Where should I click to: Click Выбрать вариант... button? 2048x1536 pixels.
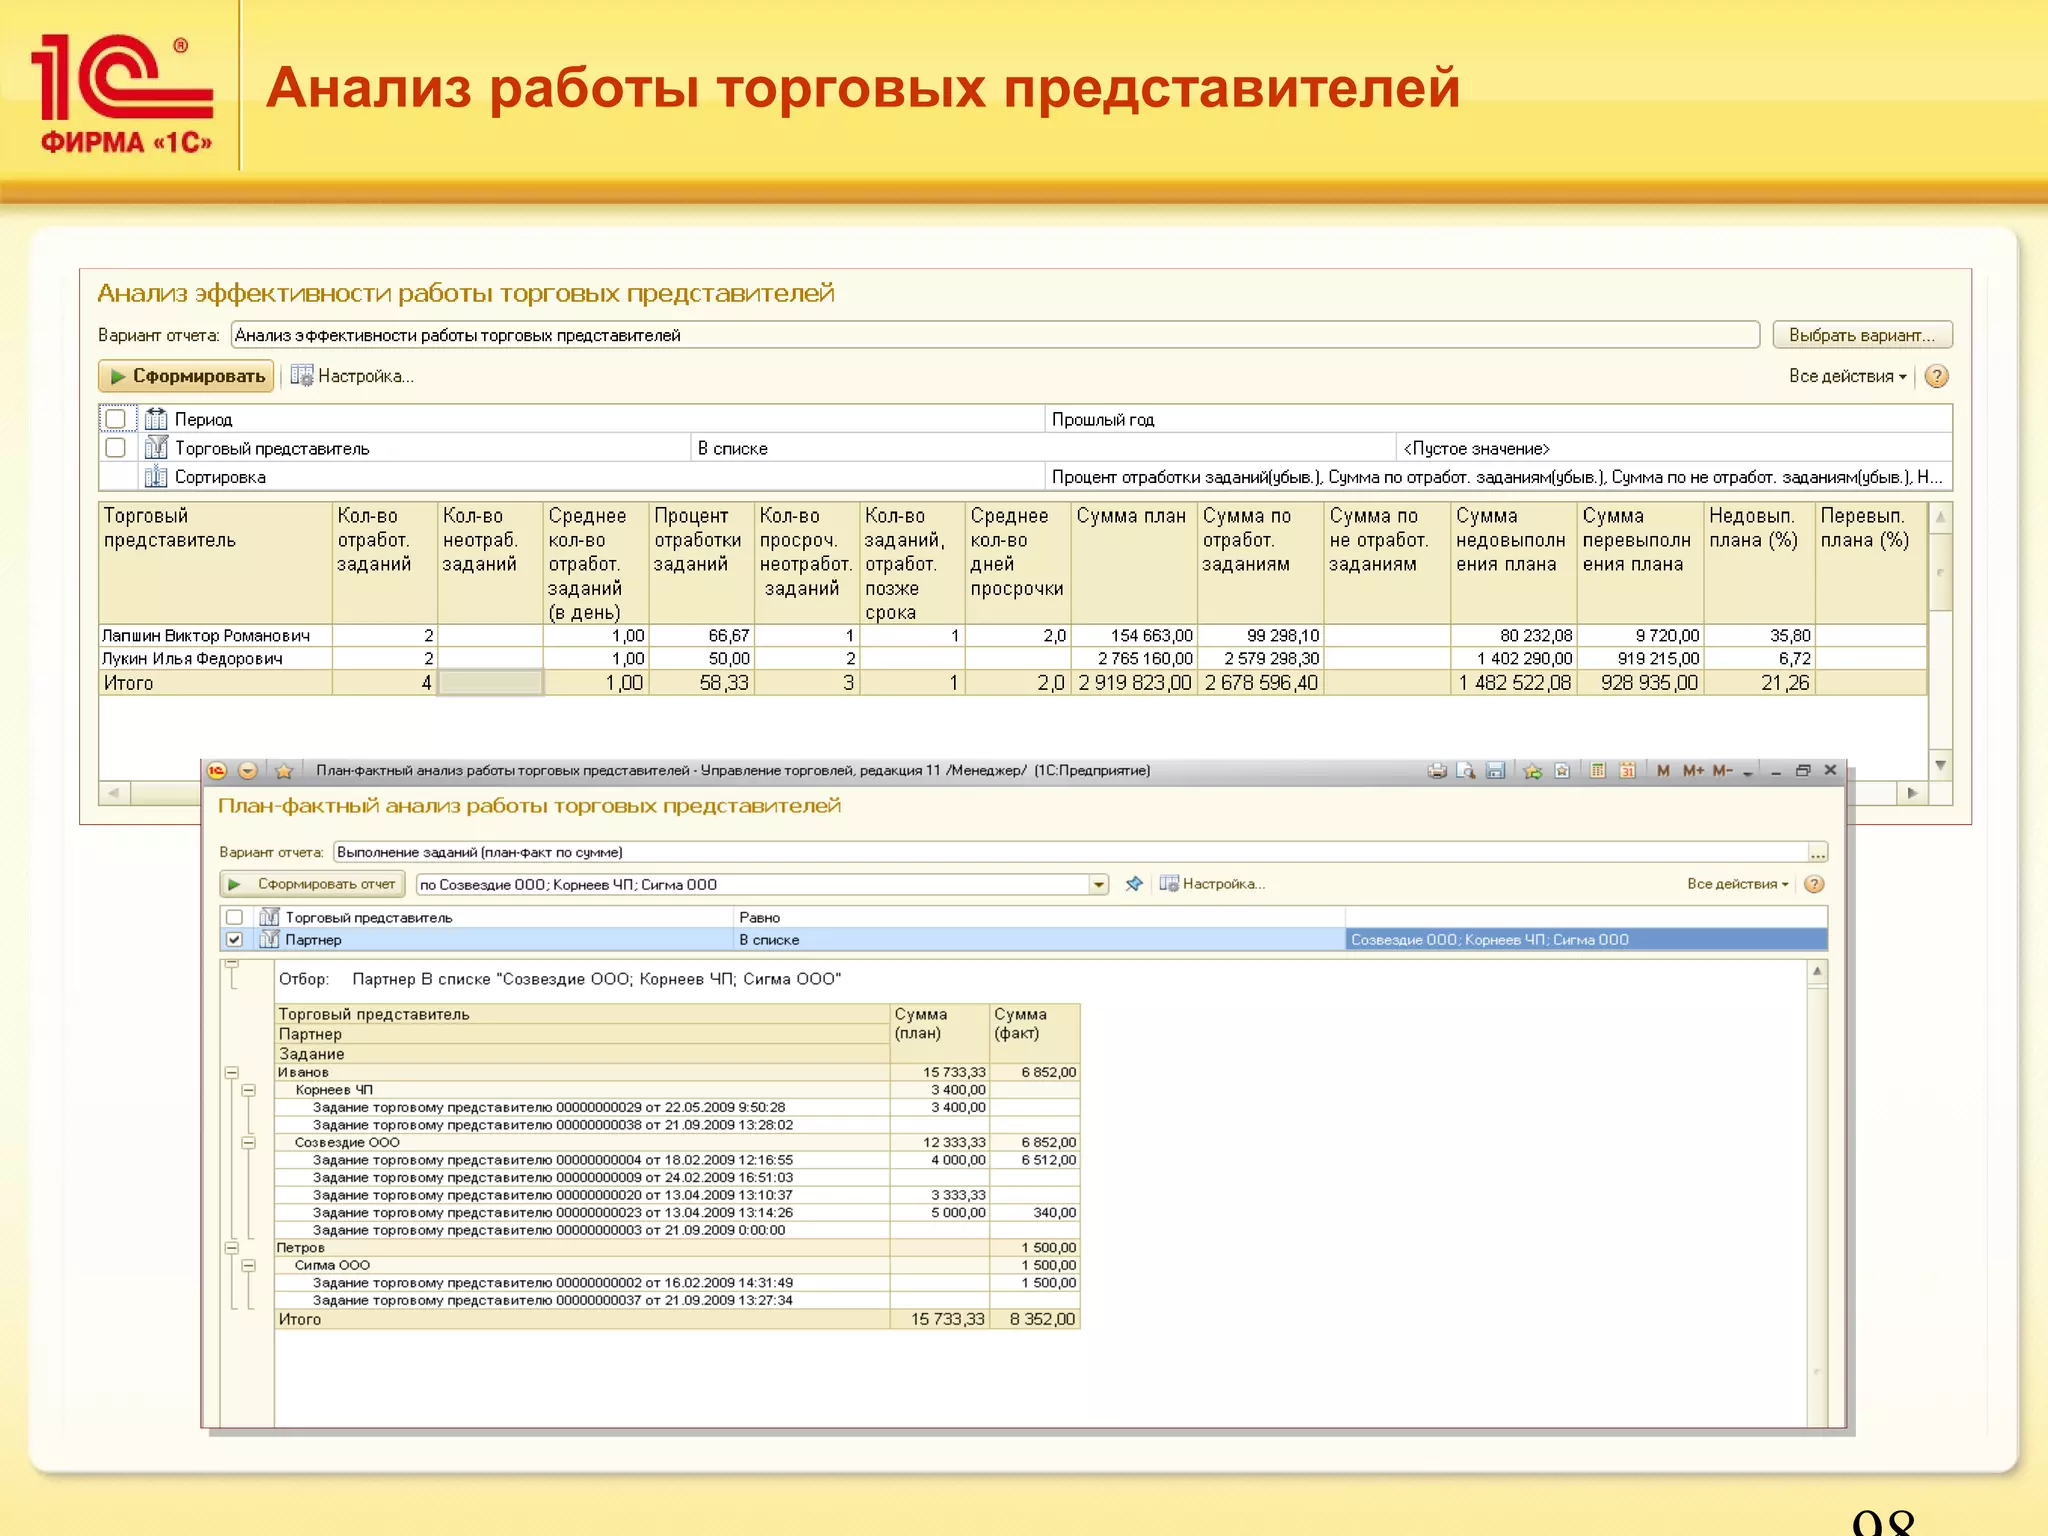[x=1862, y=335]
